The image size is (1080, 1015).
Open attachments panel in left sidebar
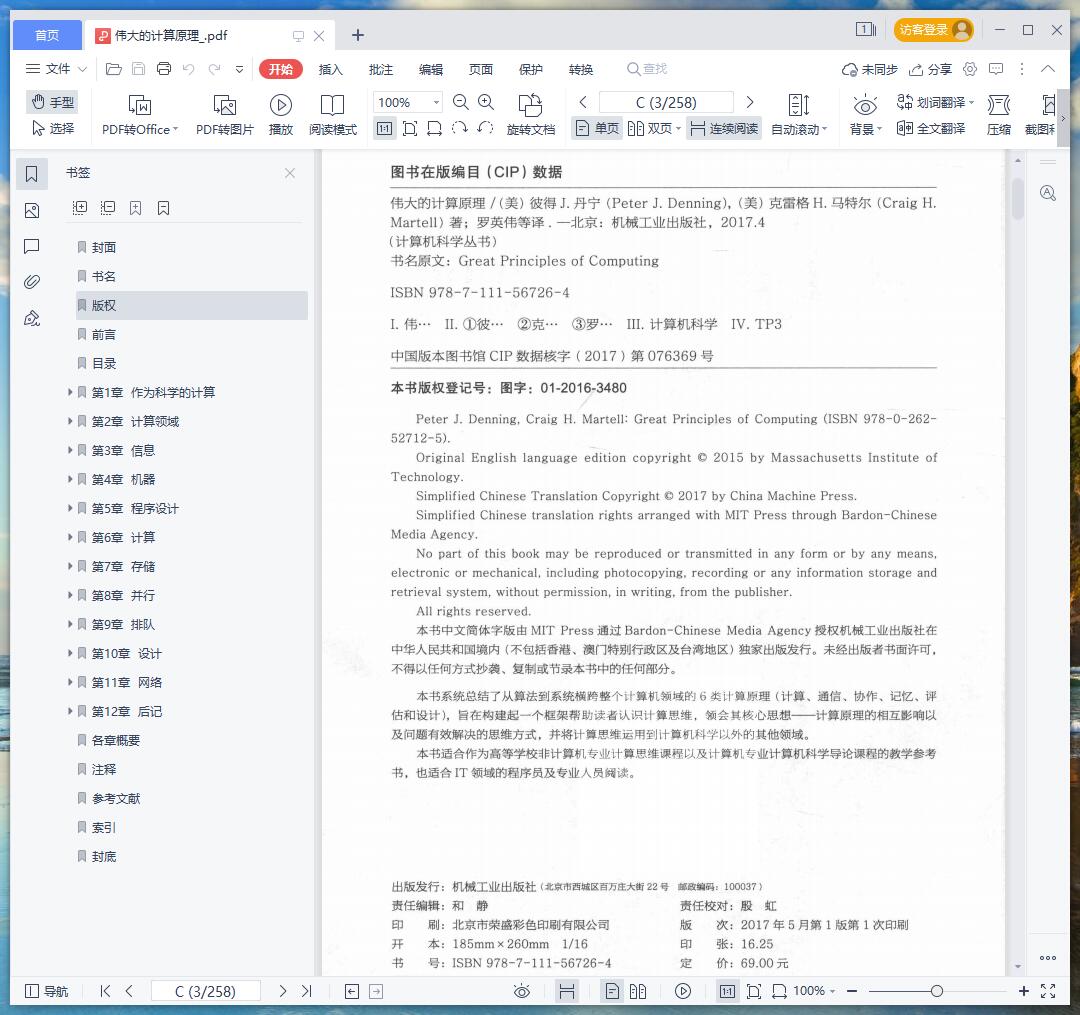point(32,282)
